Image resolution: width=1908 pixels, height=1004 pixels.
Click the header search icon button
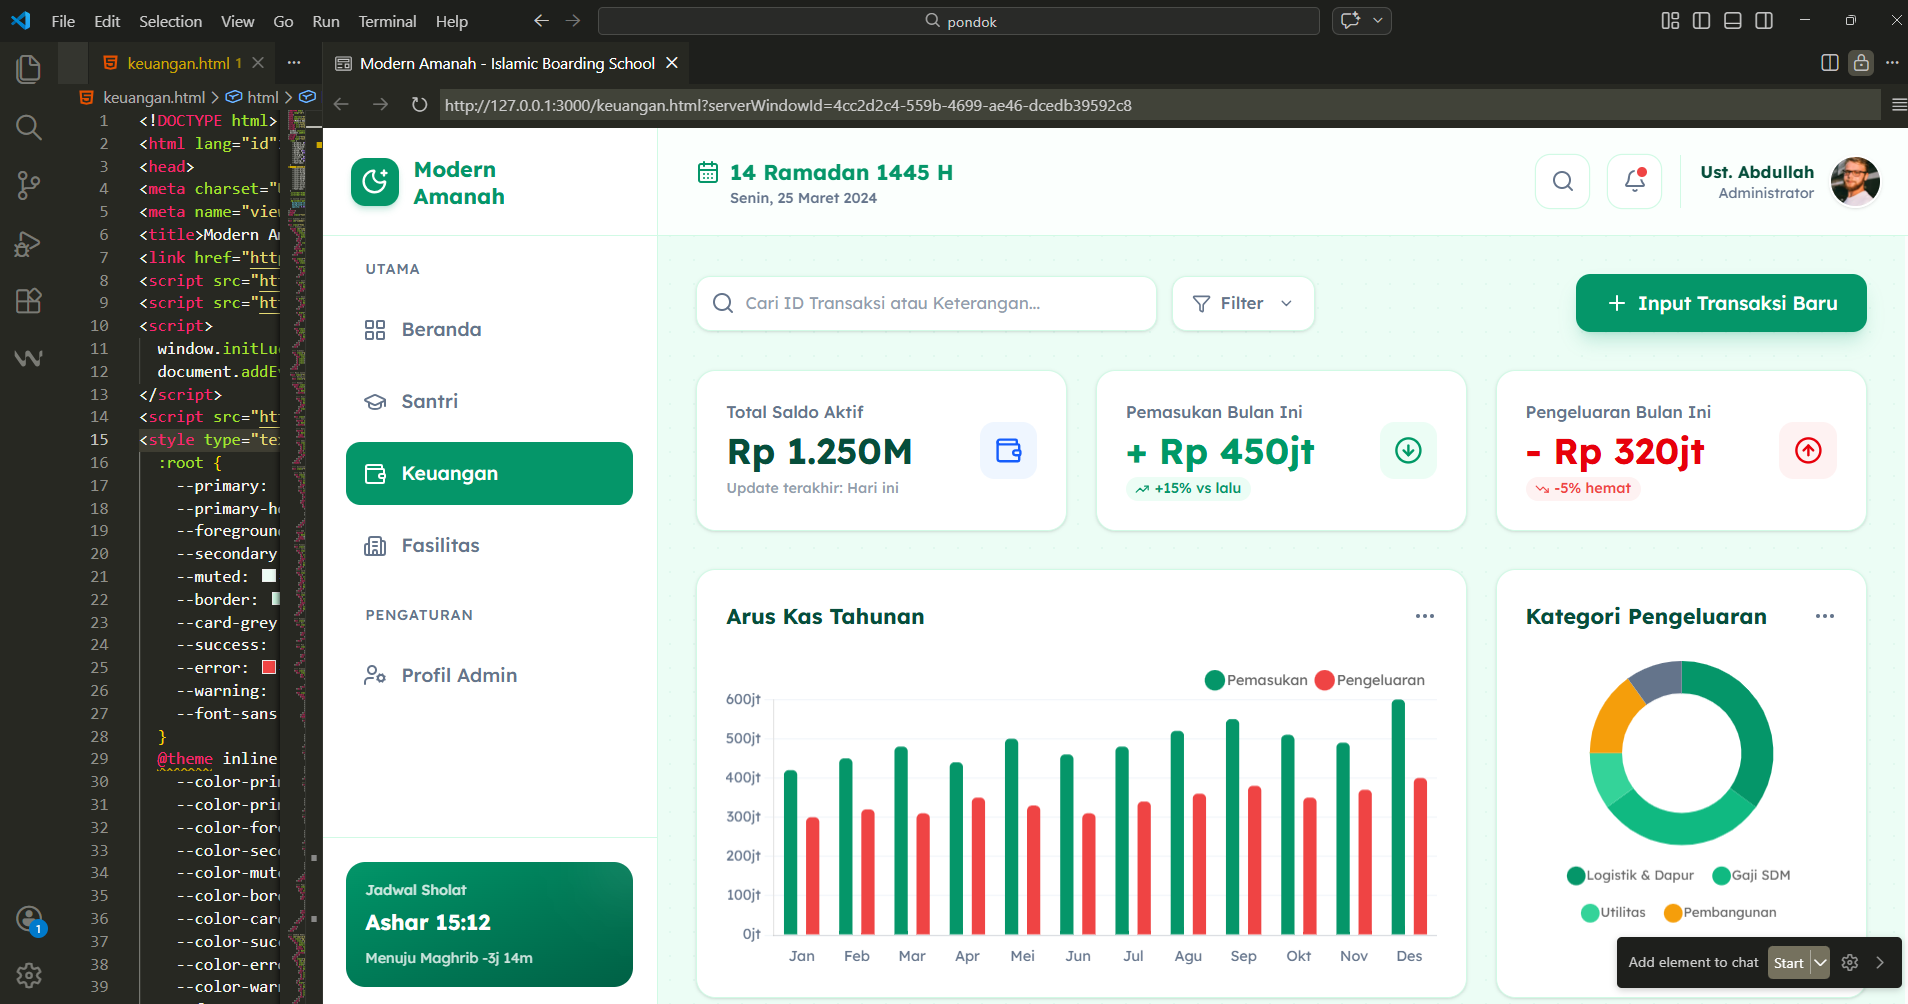tap(1562, 181)
